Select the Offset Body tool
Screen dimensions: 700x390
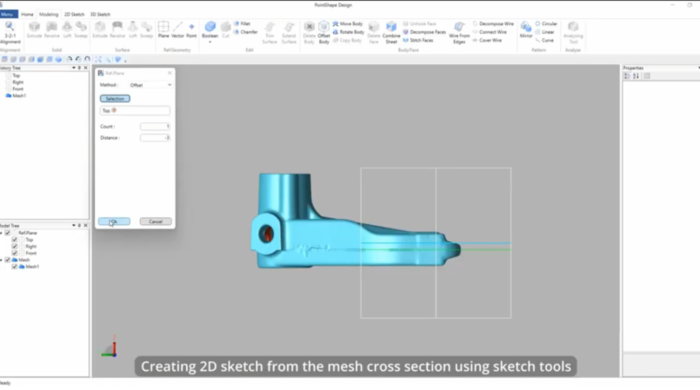pos(324,33)
